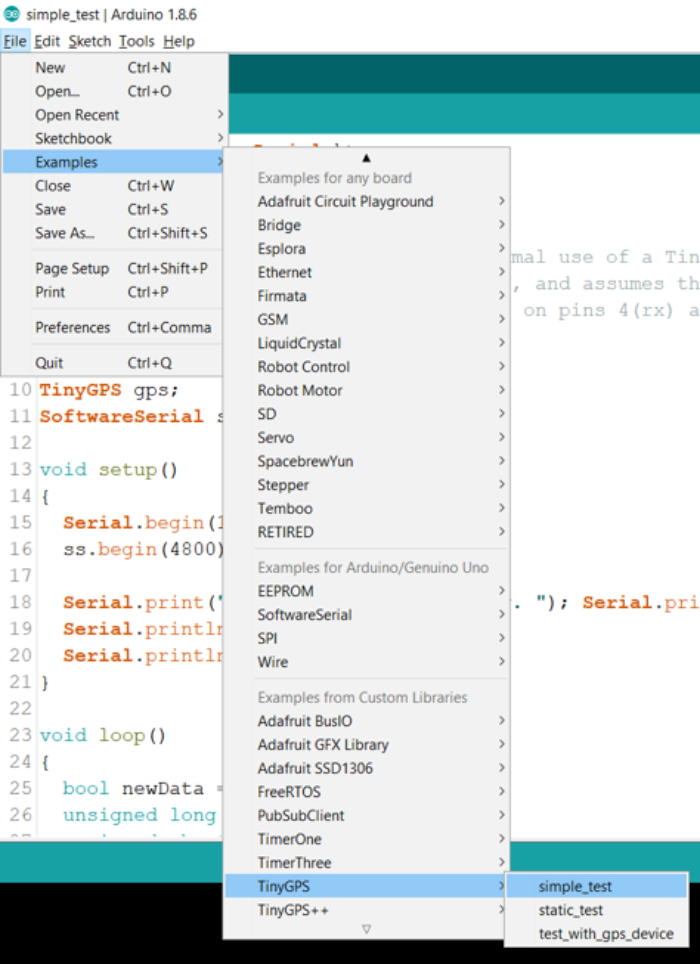Viewport: 700px width, 964px height.
Task: Click the up arrow in examples list
Action: (366, 158)
